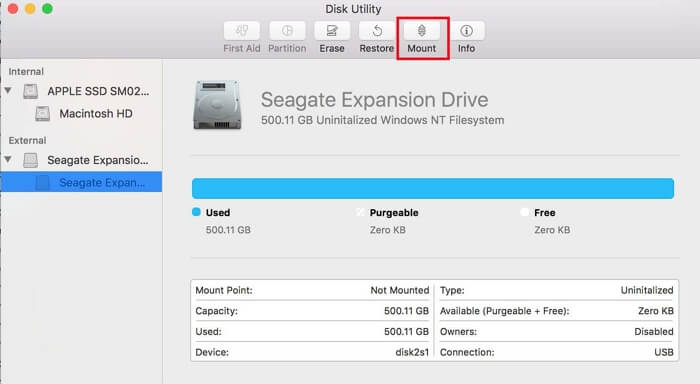Click the Mount Point row

coord(312,290)
